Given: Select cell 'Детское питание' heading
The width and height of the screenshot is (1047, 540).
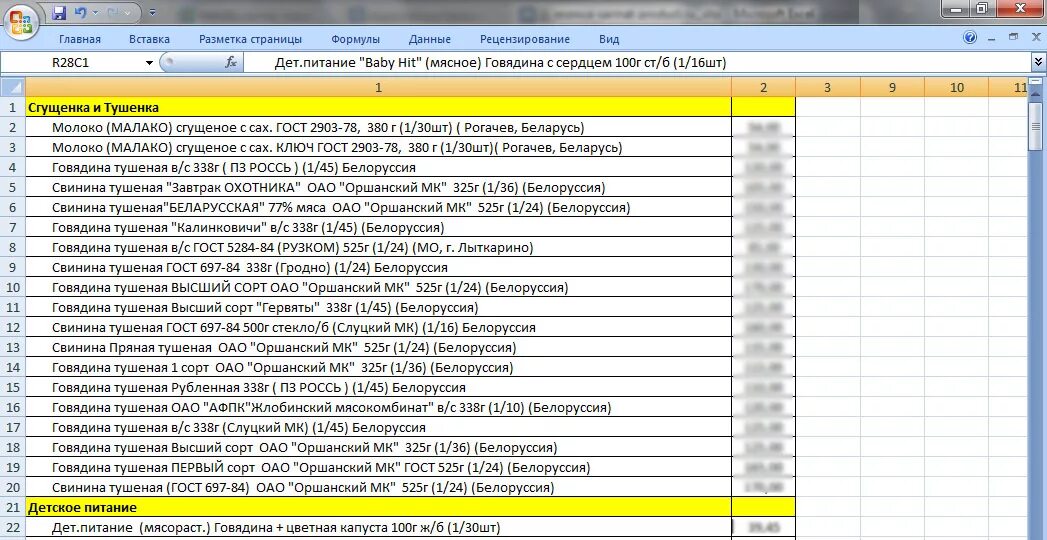Looking at the screenshot, I should (x=379, y=508).
